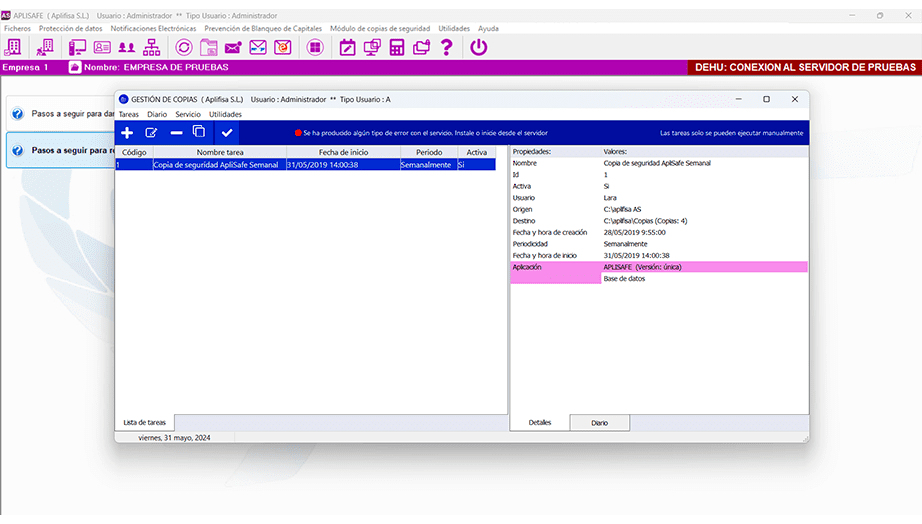
Task: Click help icon of bold 'Pasos a seguir' item
Action: click(x=18, y=151)
